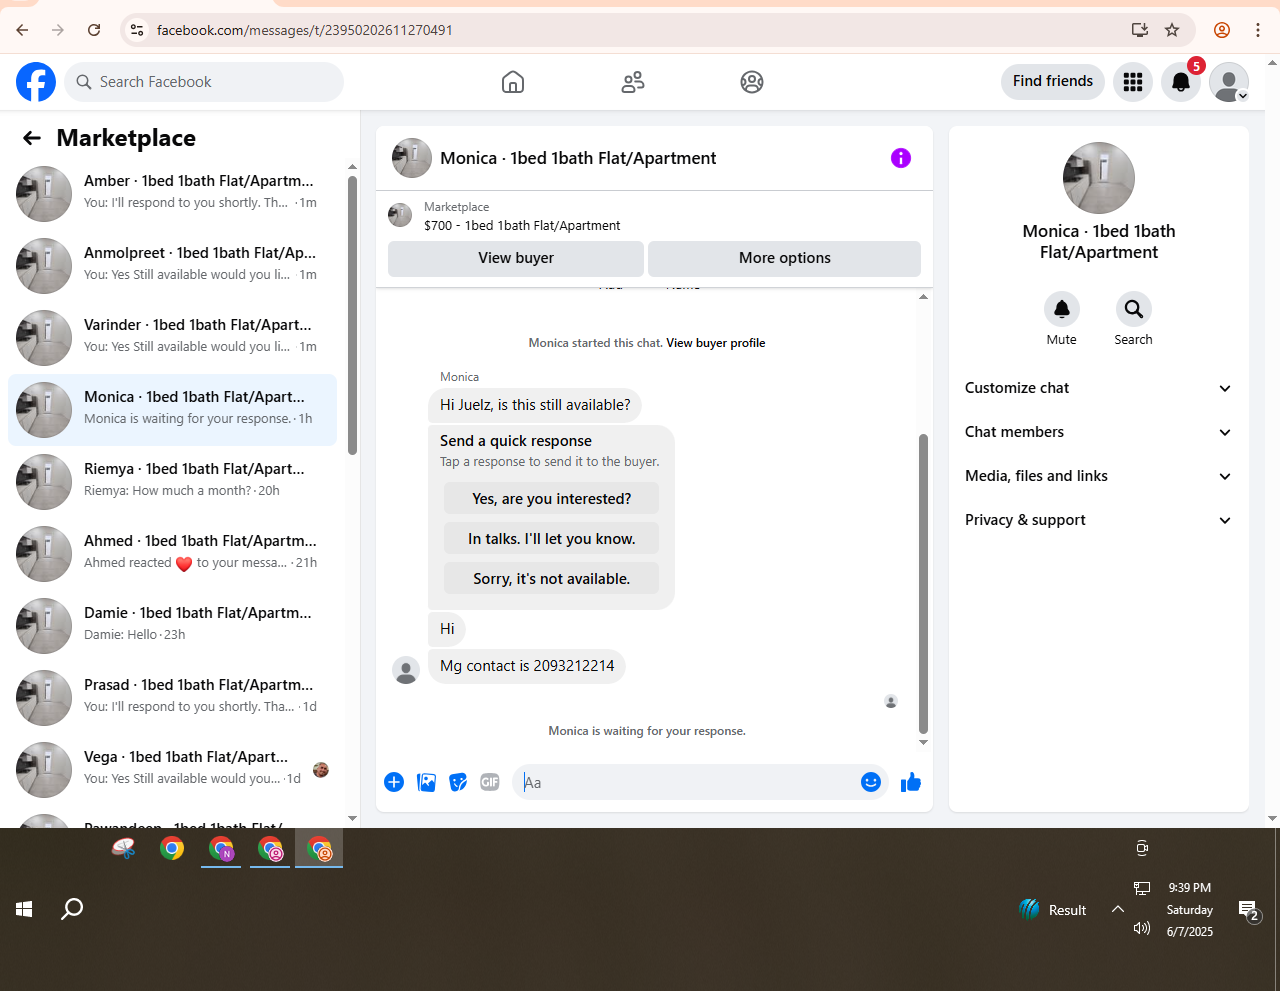Click the 'Hi Juelz, is this still available?' message

click(x=535, y=405)
